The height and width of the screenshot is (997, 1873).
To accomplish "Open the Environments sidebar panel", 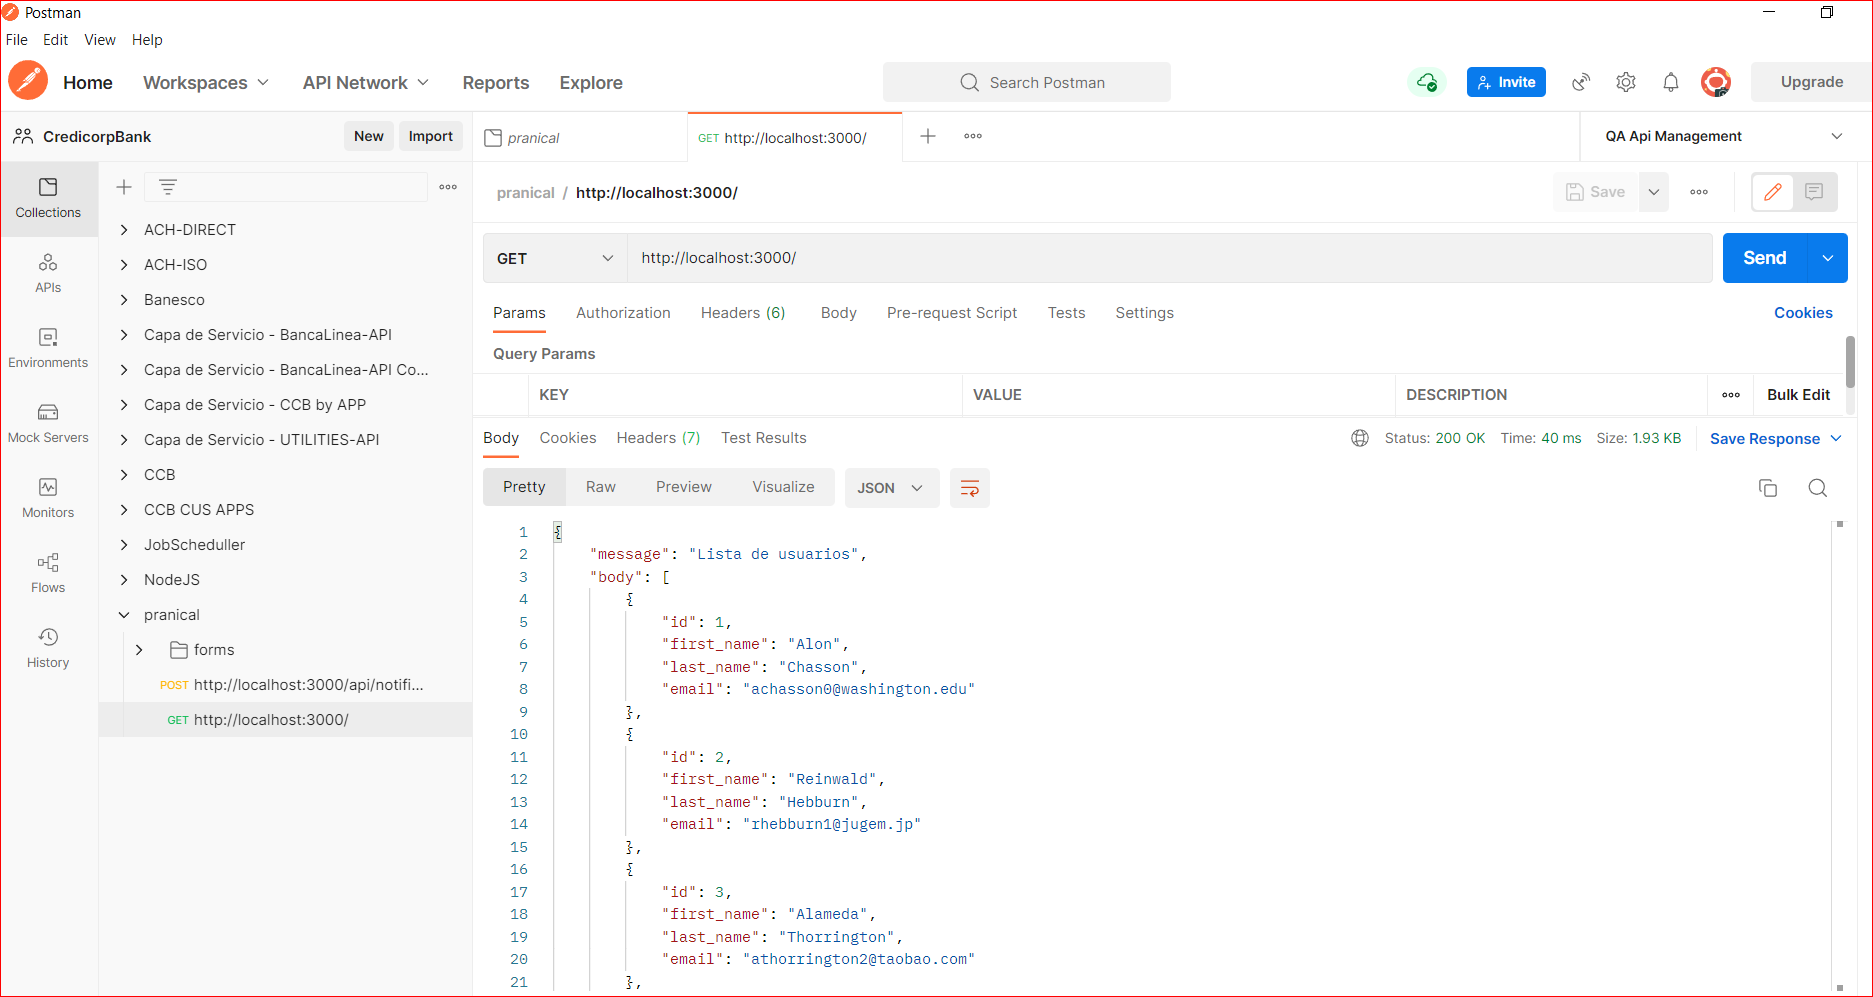I will (48, 348).
